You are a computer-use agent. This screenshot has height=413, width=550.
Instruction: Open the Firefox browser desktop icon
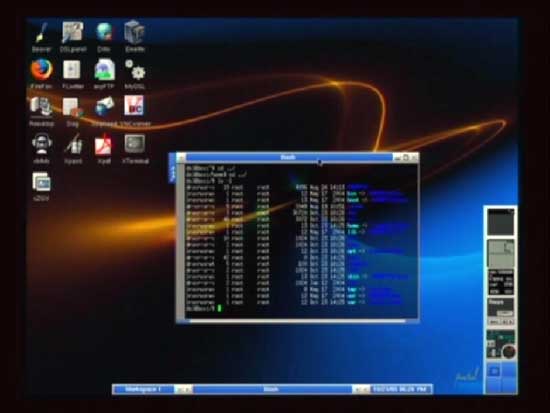pos(41,69)
